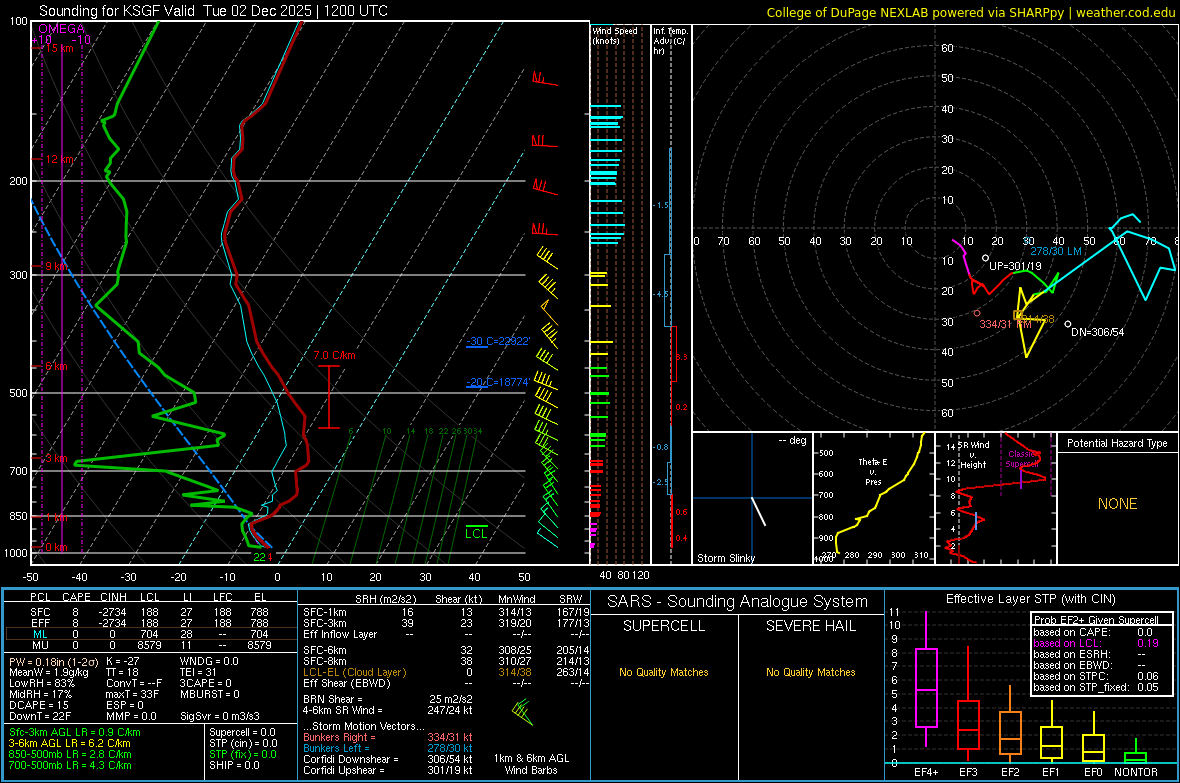
Task: Click the sounding title for KSGF
Action: (213, 11)
